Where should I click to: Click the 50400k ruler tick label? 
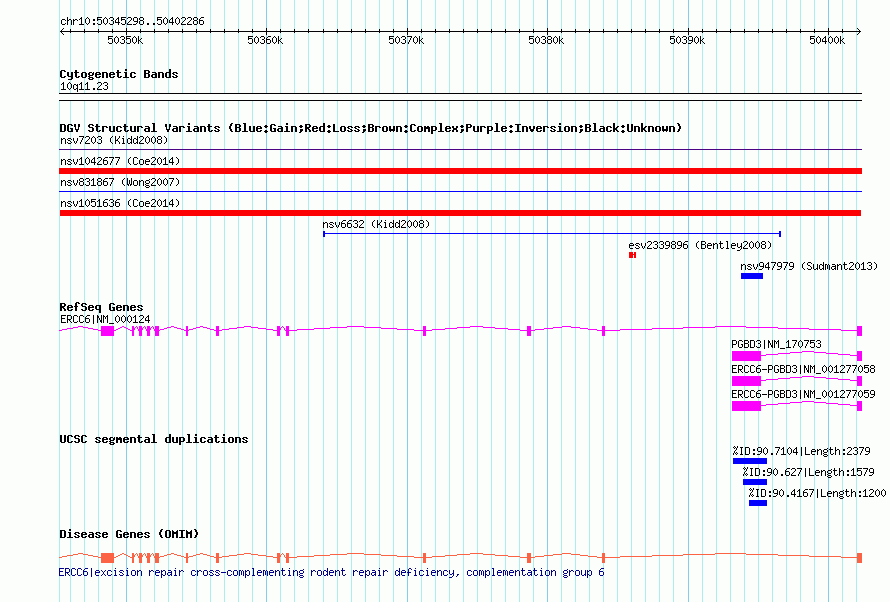827,40
